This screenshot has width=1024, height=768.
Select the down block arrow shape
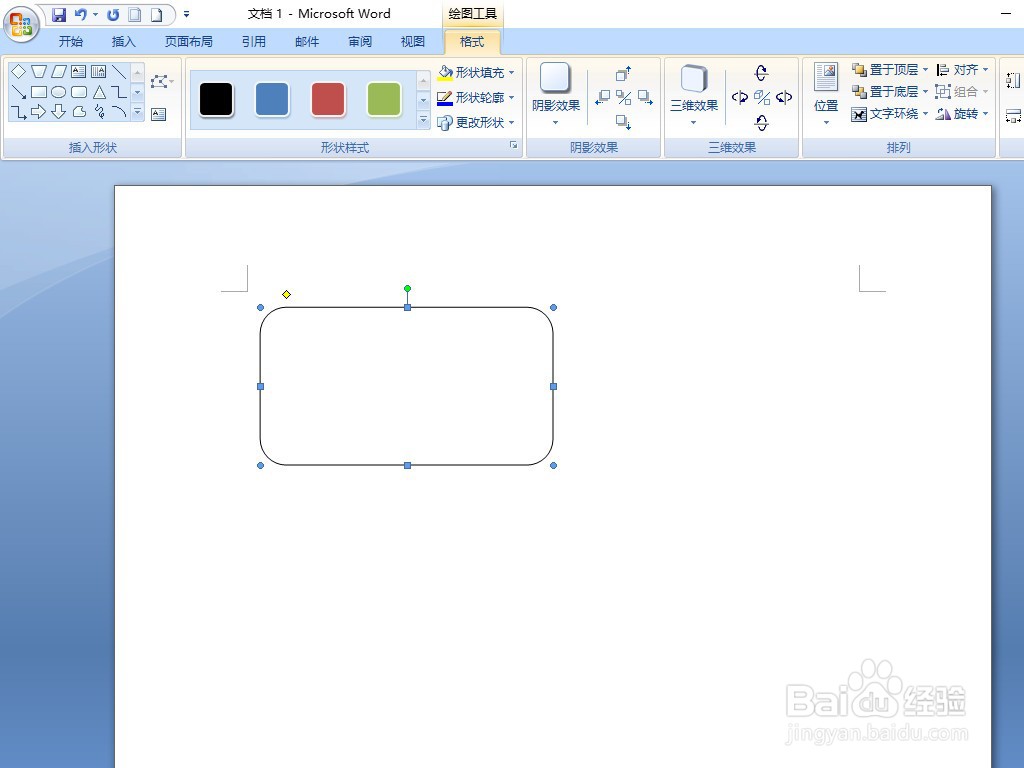point(59,112)
